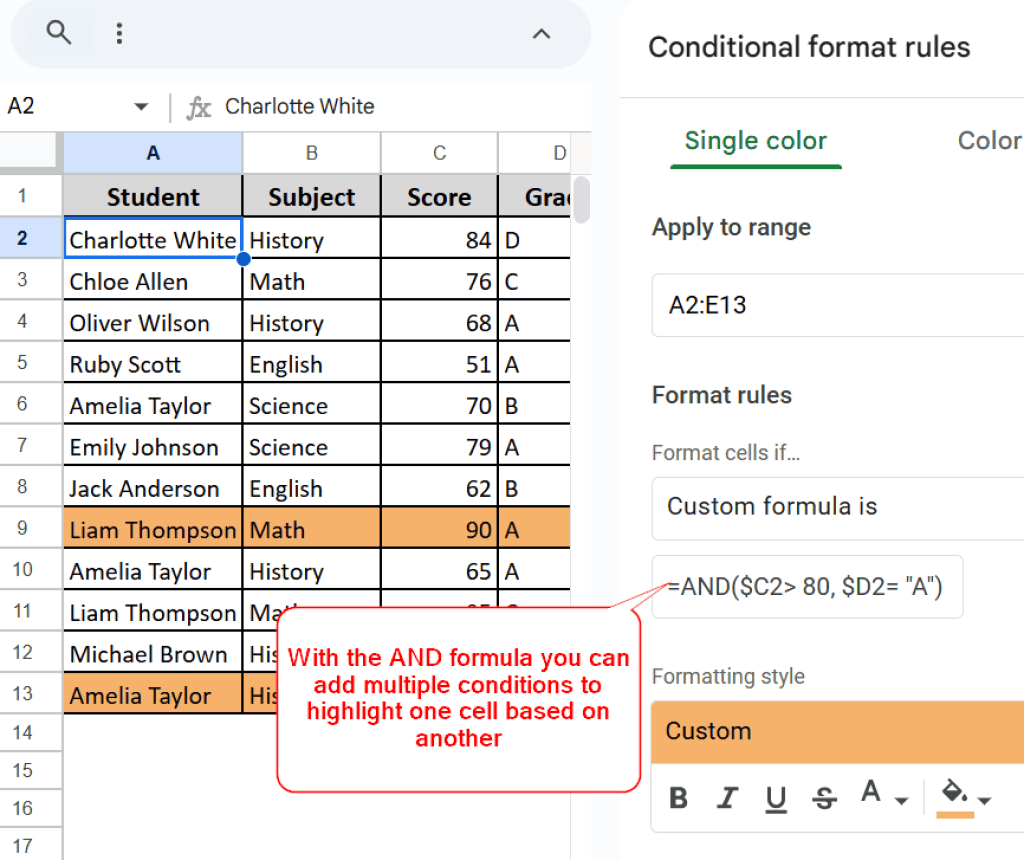The width and height of the screenshot is (1024, 860).
Task: Click the function fx icon
Action: coord(198,106)
